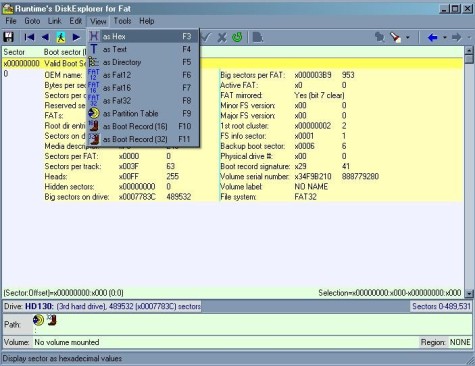
Task: Open the Link menu
Action: (x=54, y=21)
